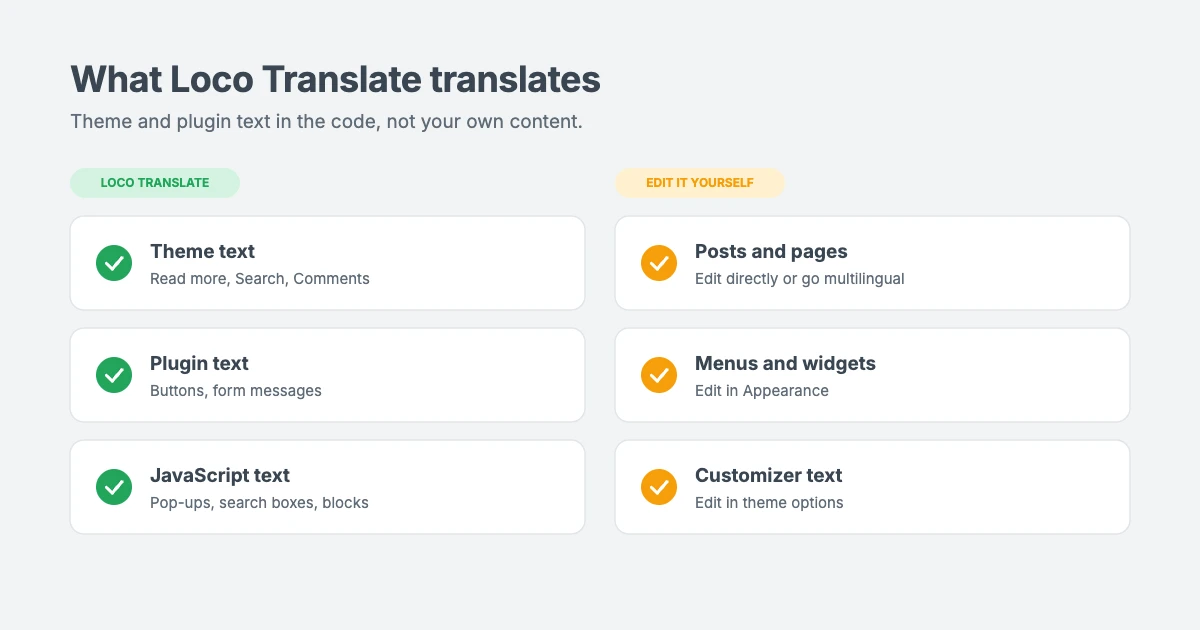Screen dimensions: 1200x630
Task: Click the 'Plugin text' card title
Action: (x=199, y=364)
